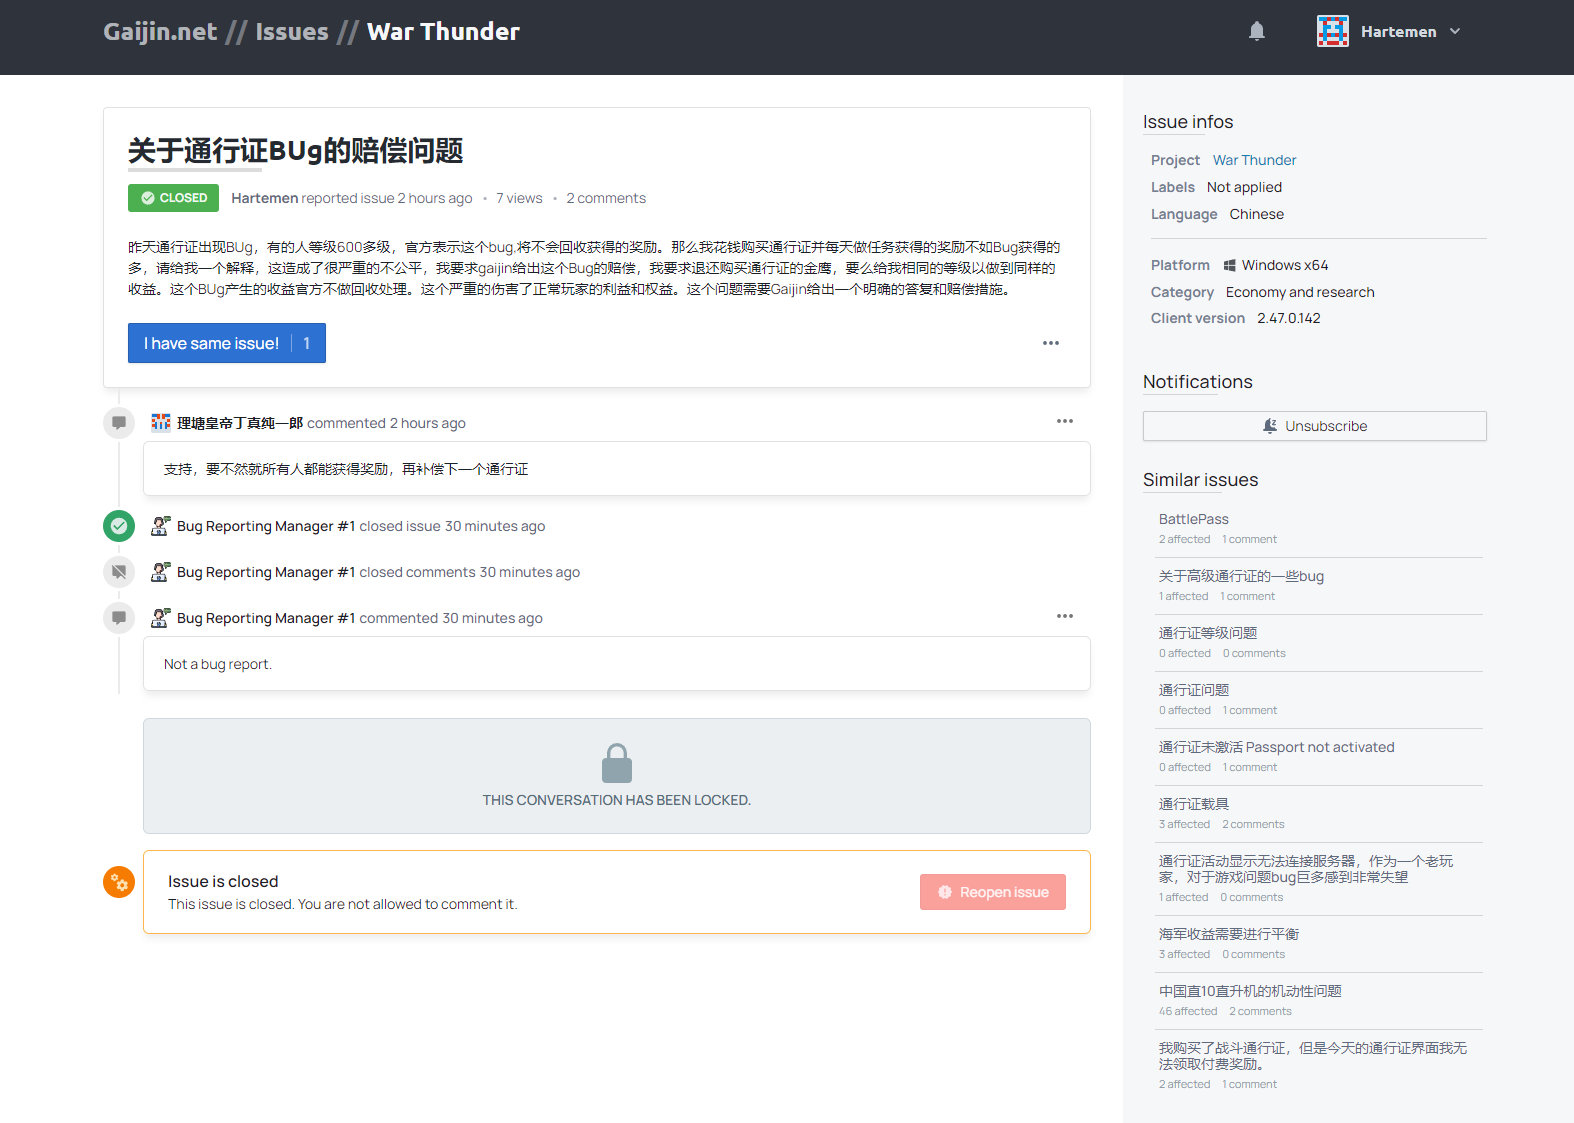This screenshot has width=1574, height=1123.
Task: Open options menu for 理塘皇帝丁真纯一郎's comment
Action: [1065, 421]
